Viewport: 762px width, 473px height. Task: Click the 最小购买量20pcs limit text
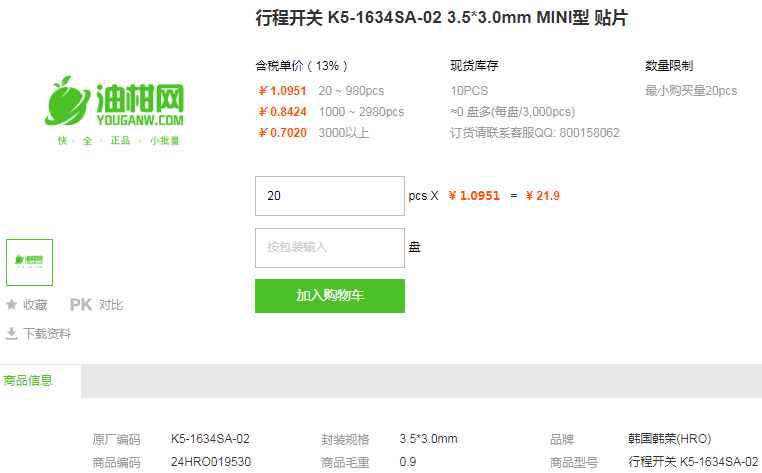coord(691,90)
